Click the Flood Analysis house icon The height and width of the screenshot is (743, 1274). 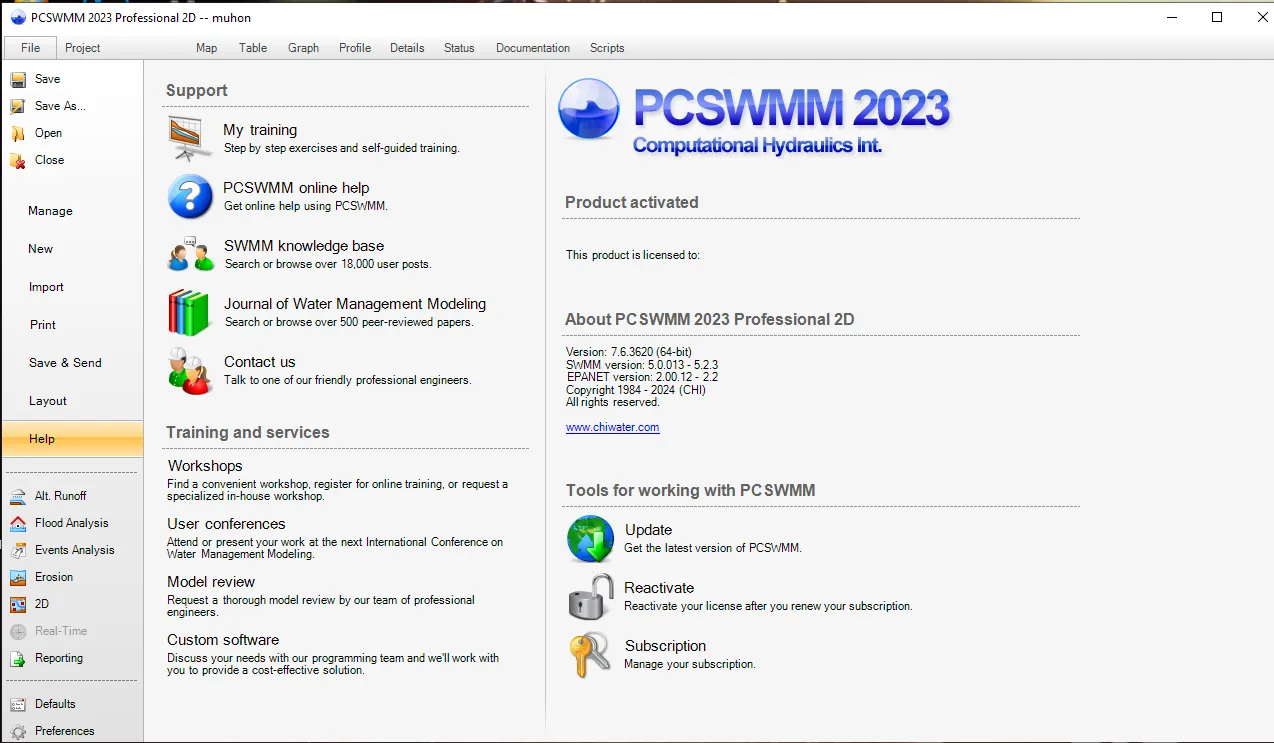coord(18,523)
